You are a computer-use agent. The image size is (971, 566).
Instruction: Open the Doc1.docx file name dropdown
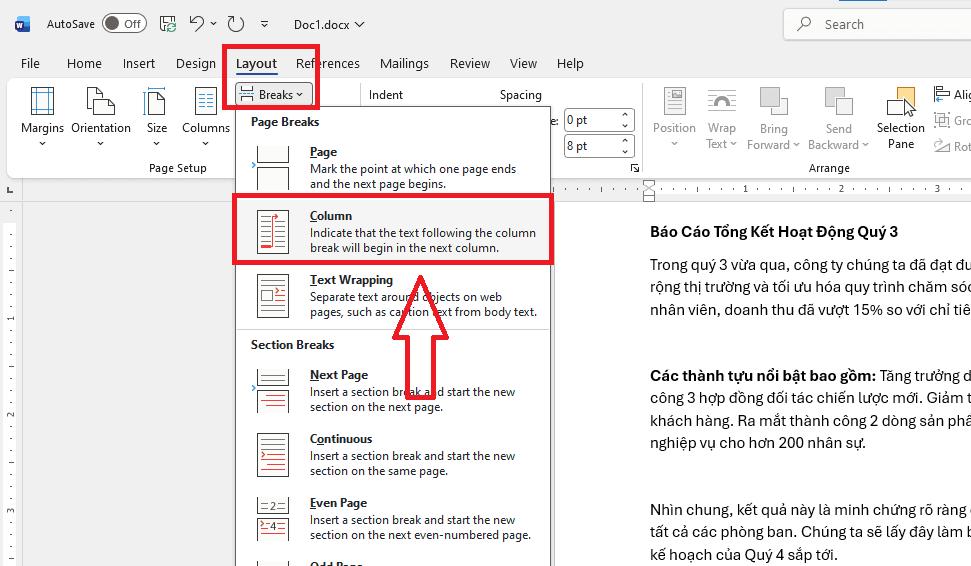coord(329,25)
